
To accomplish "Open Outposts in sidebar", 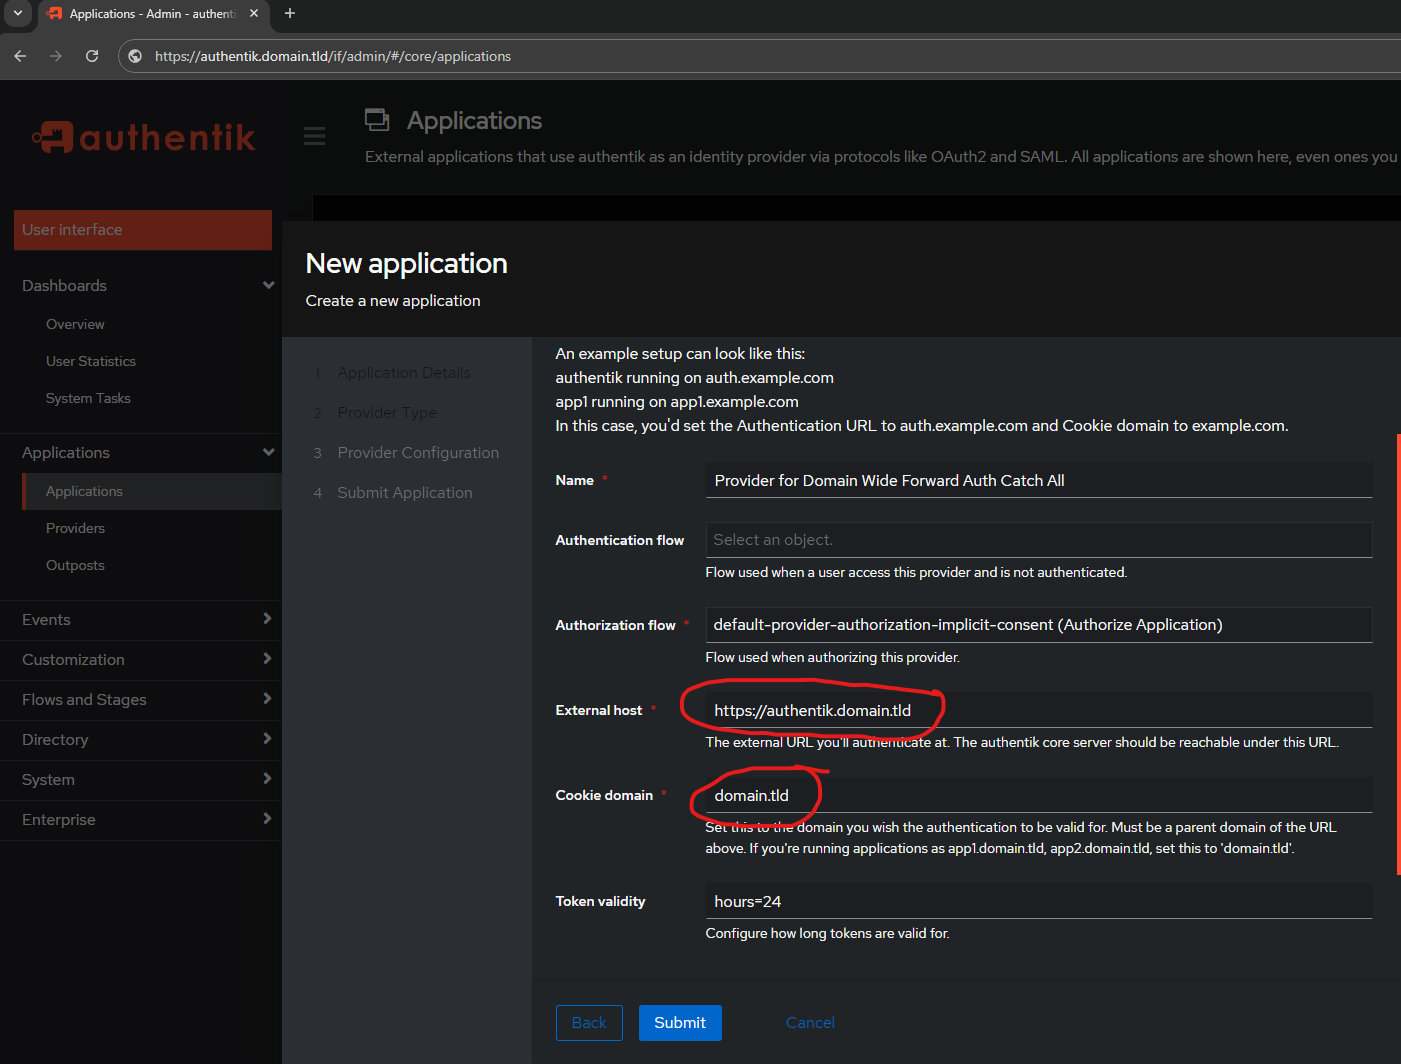I will click(75, 565).
